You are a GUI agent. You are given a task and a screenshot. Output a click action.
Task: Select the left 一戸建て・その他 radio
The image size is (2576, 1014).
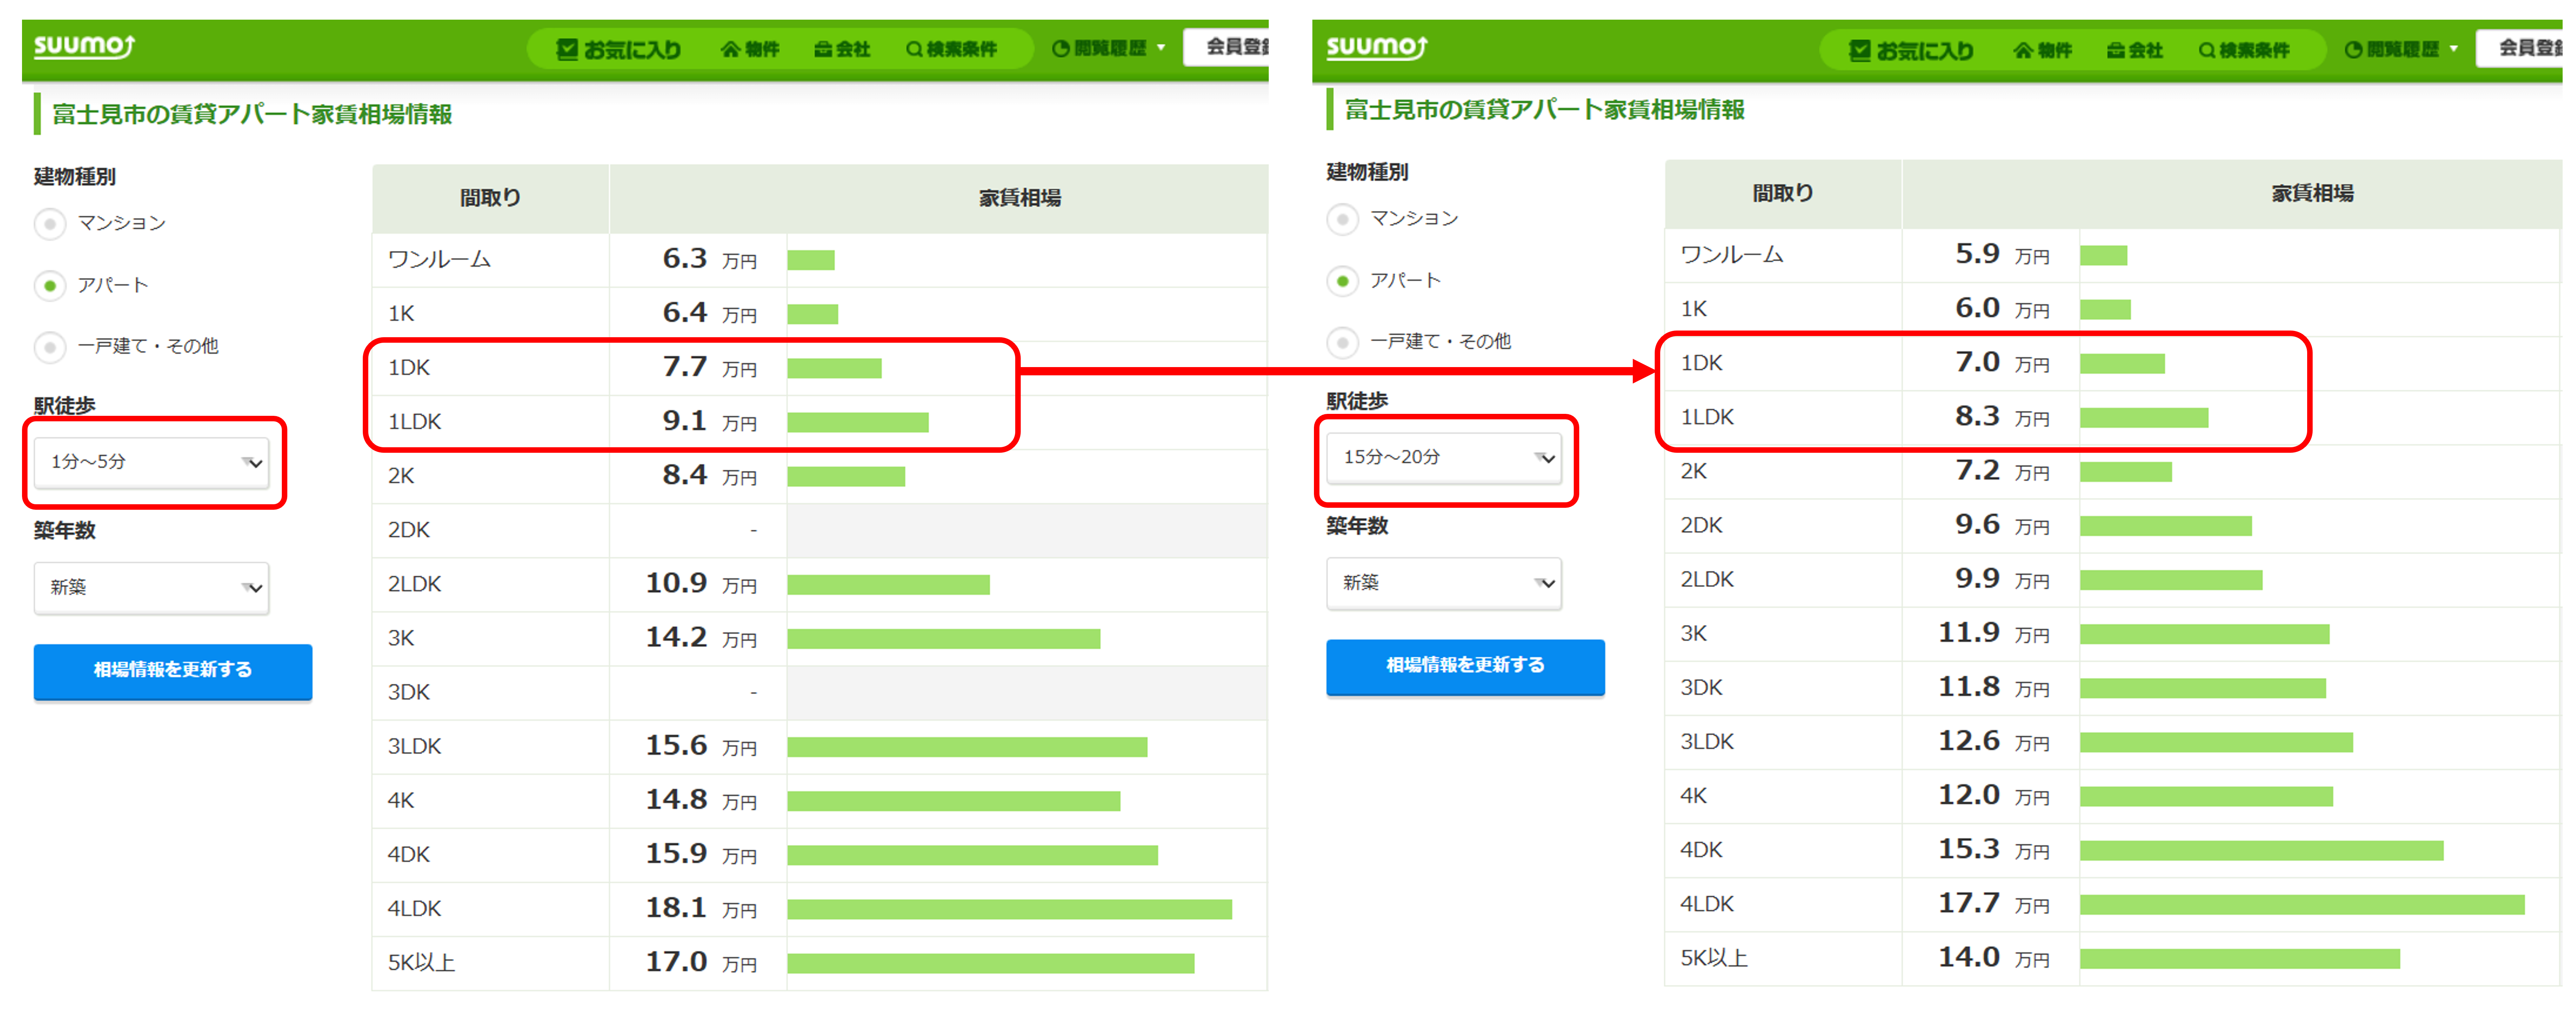(x=50, y=347)
